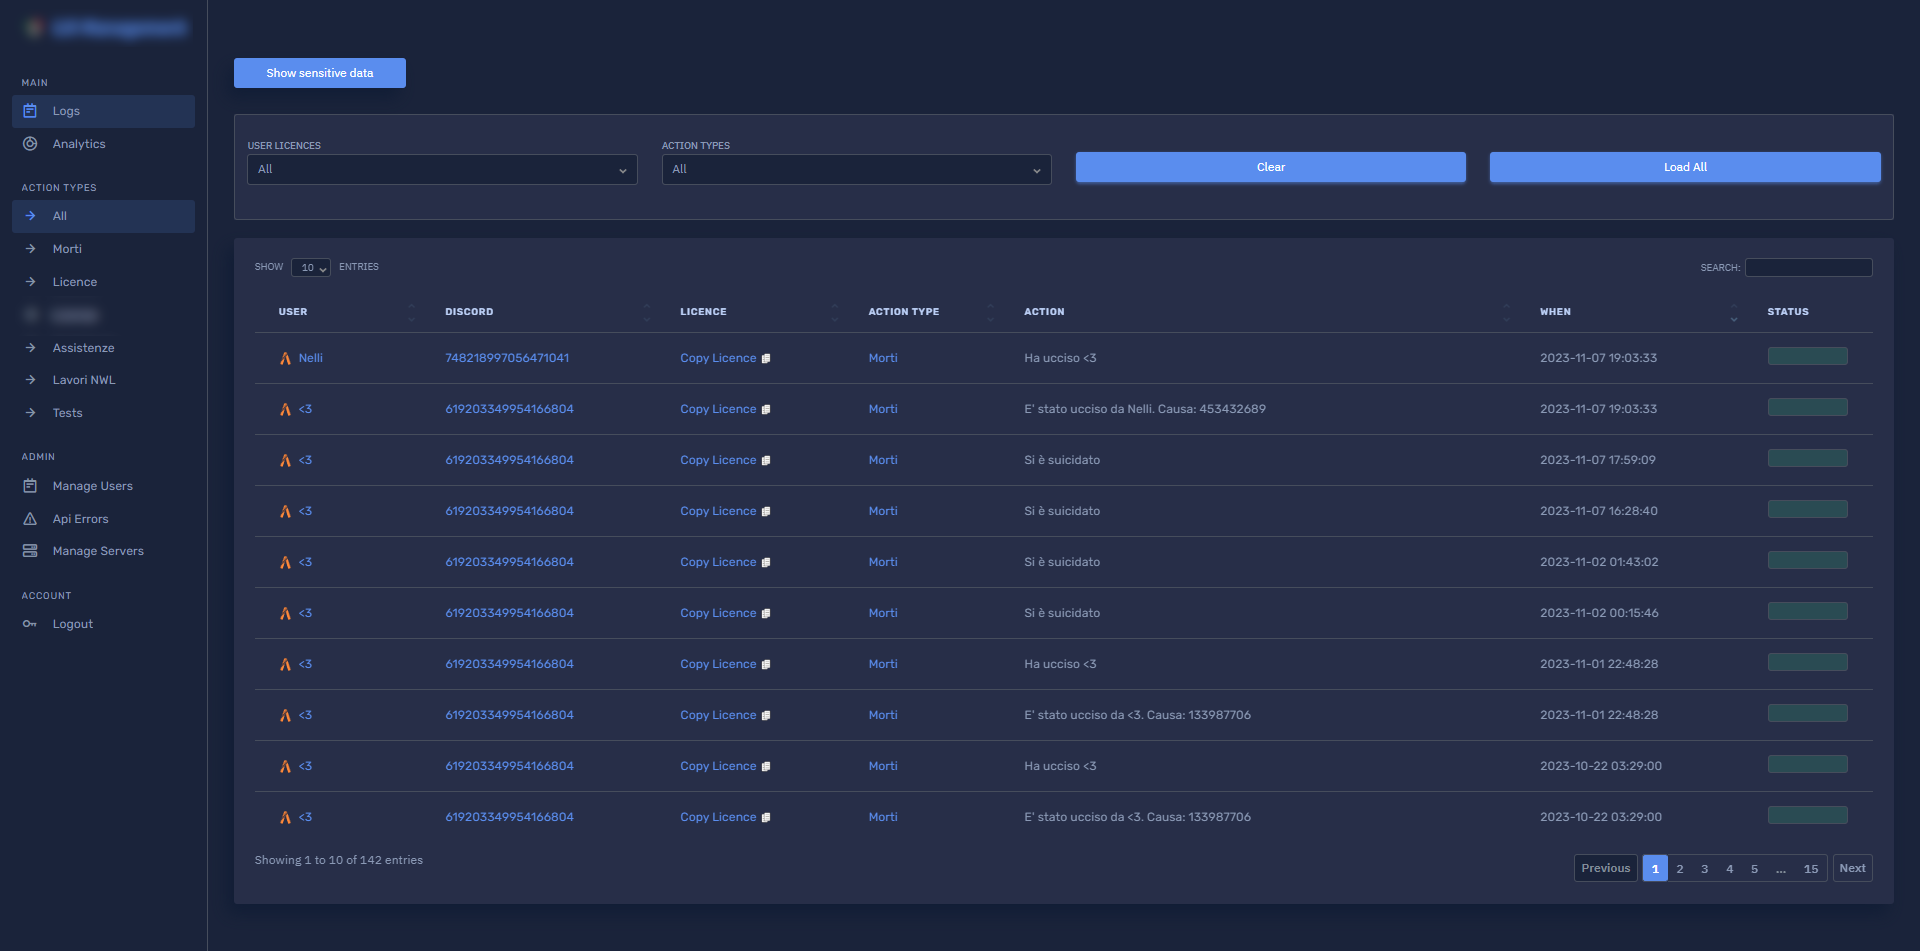Open the User Licences dropdown

point(442,170)
